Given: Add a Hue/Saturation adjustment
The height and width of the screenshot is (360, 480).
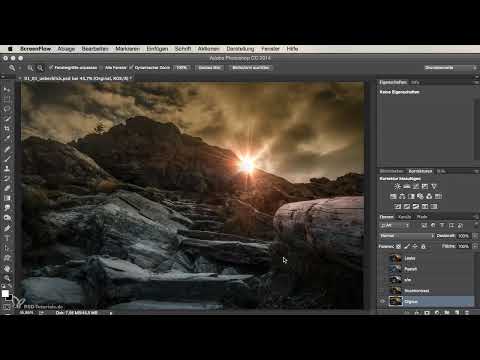Looking at the screenshot, I should pyautogui.click(x=393, y=196).
